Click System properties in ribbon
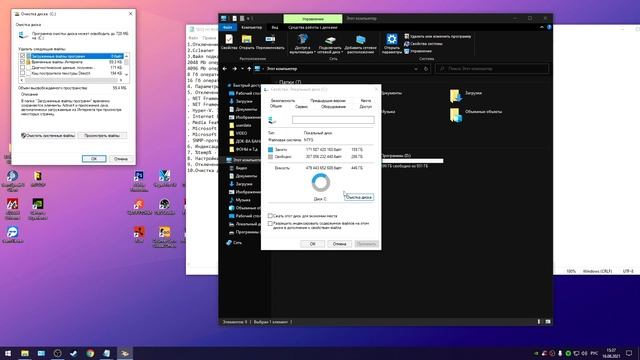The height and width of the screenshot is (360, 640). pos(423,44)
